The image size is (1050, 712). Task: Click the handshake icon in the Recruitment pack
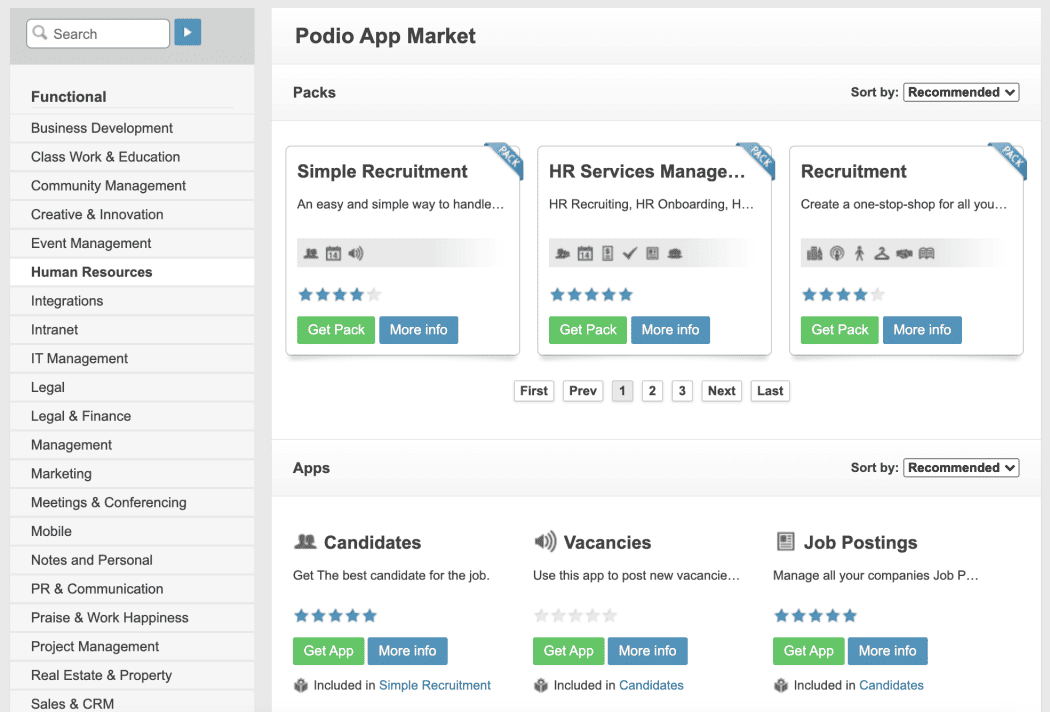point(904,254)
